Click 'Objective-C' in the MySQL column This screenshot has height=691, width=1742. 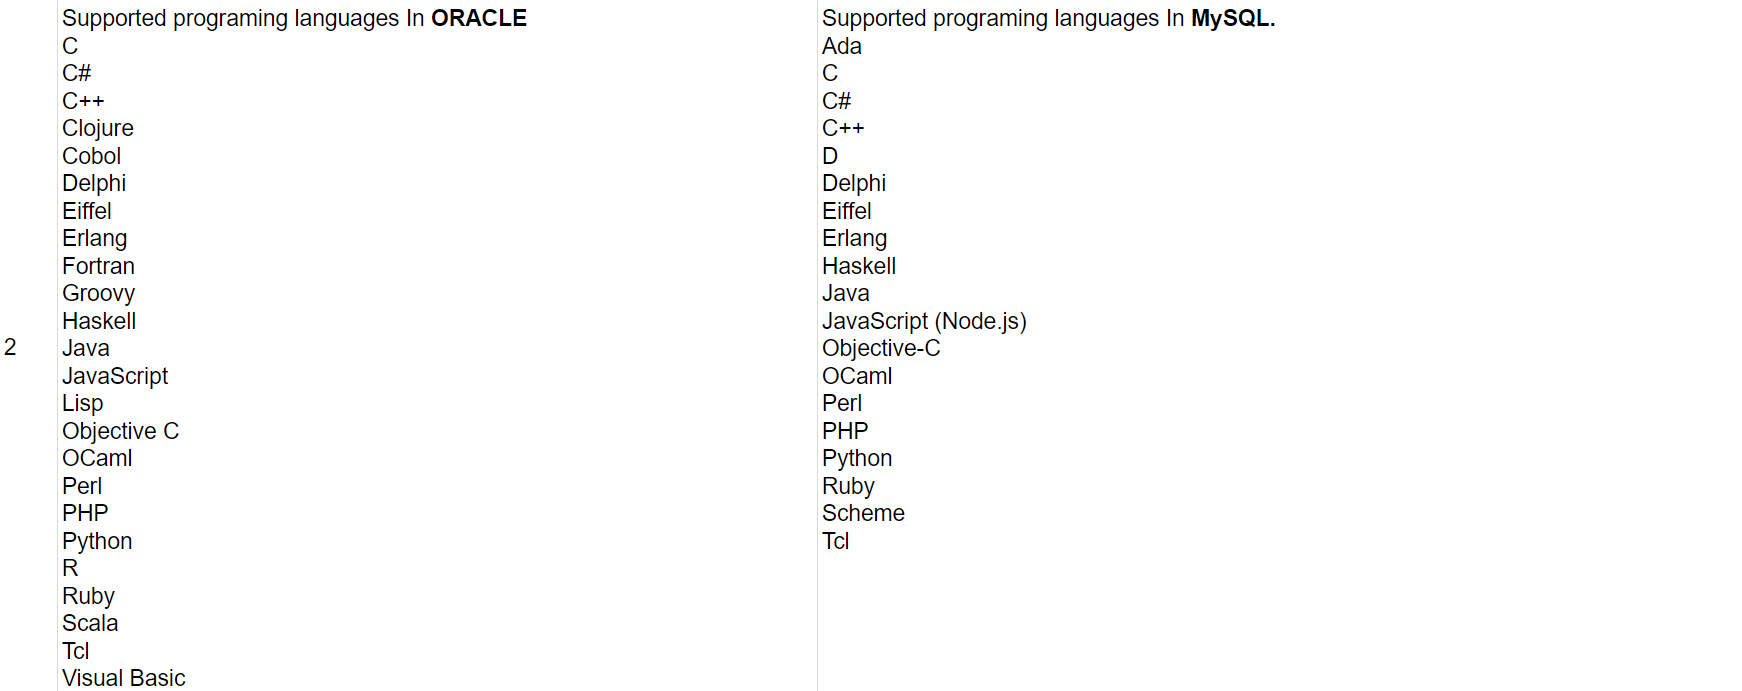pyautogui.click(x=881, y=349)
